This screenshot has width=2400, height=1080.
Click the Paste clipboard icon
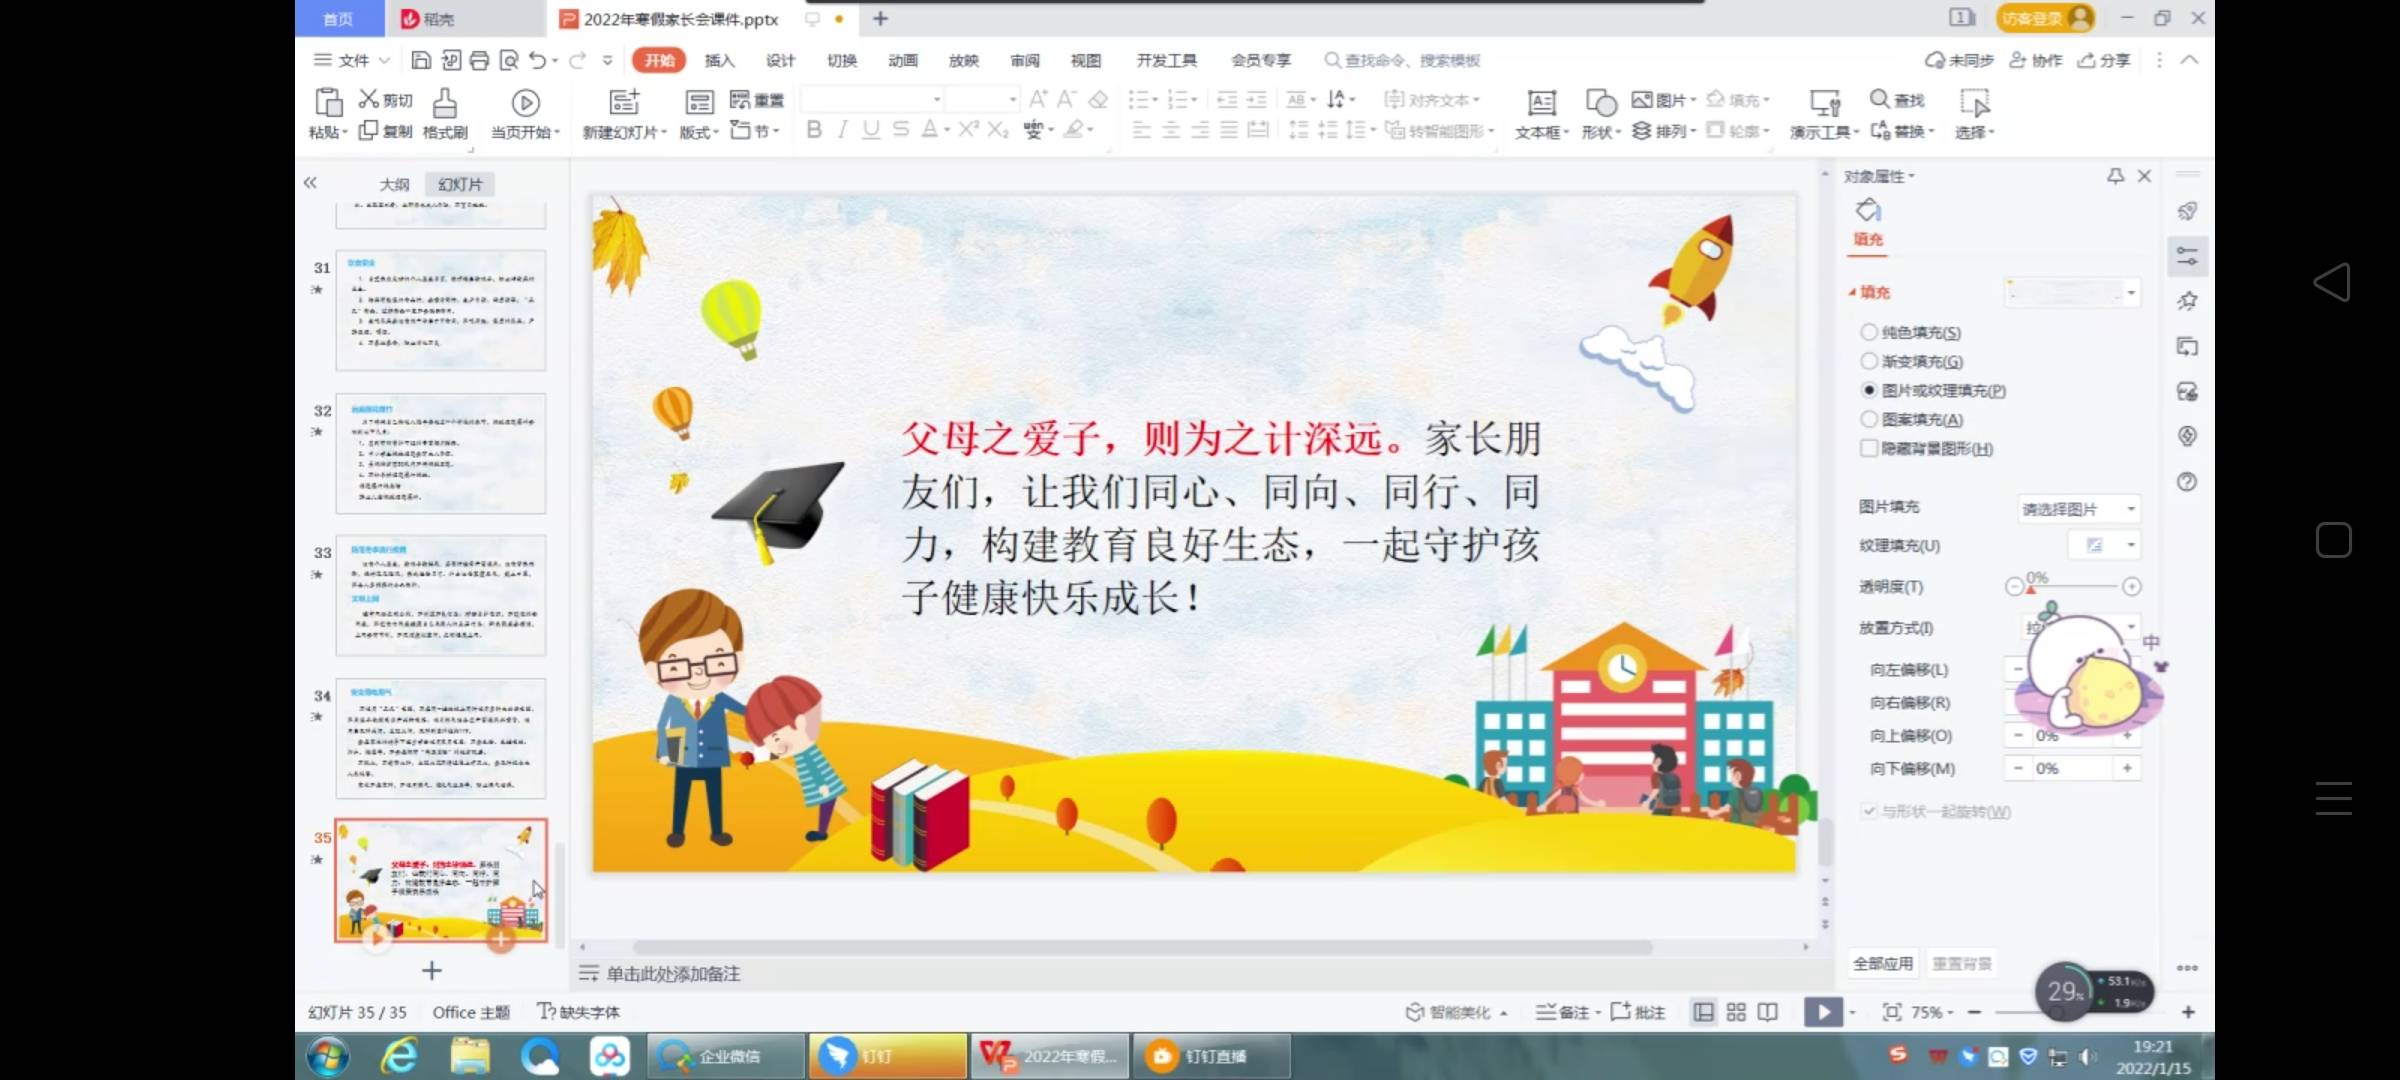pos(328,102)
